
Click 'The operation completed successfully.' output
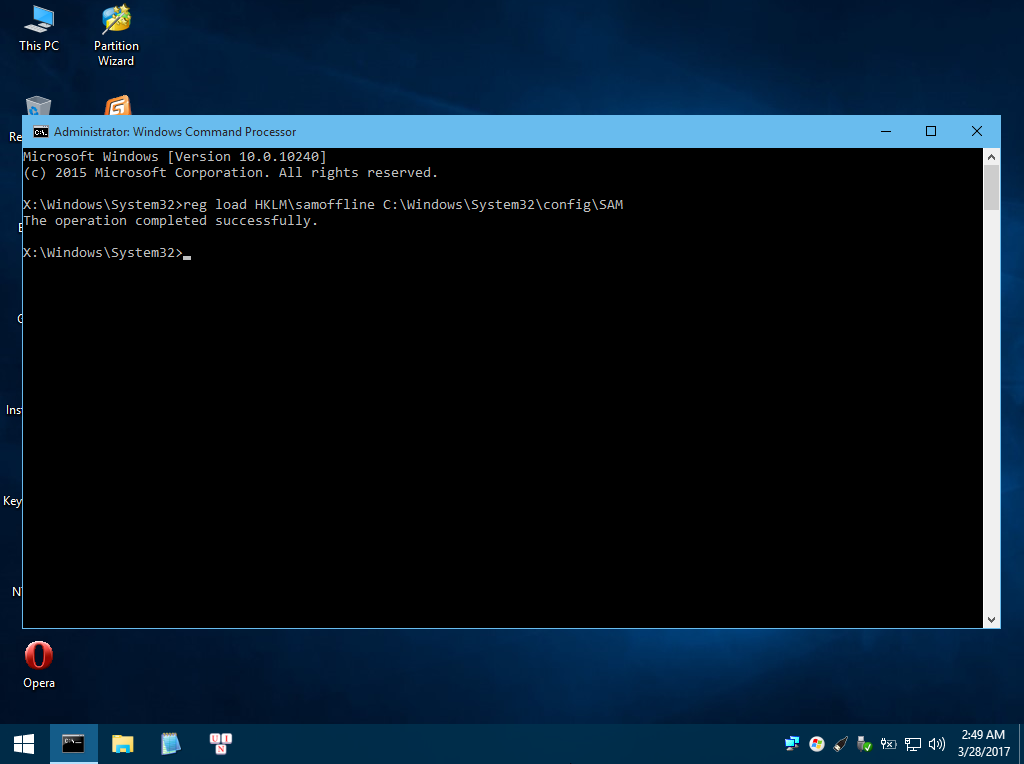(170, 221)
